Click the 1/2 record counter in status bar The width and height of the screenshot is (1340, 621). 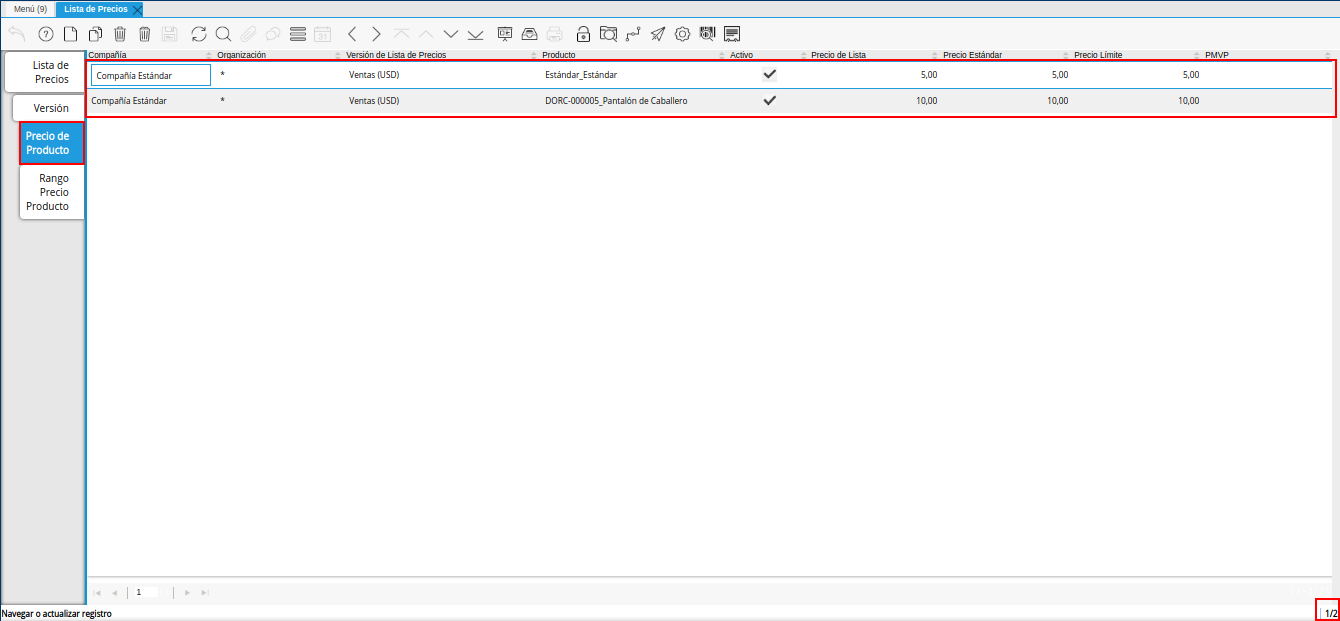pos(1330,613)
